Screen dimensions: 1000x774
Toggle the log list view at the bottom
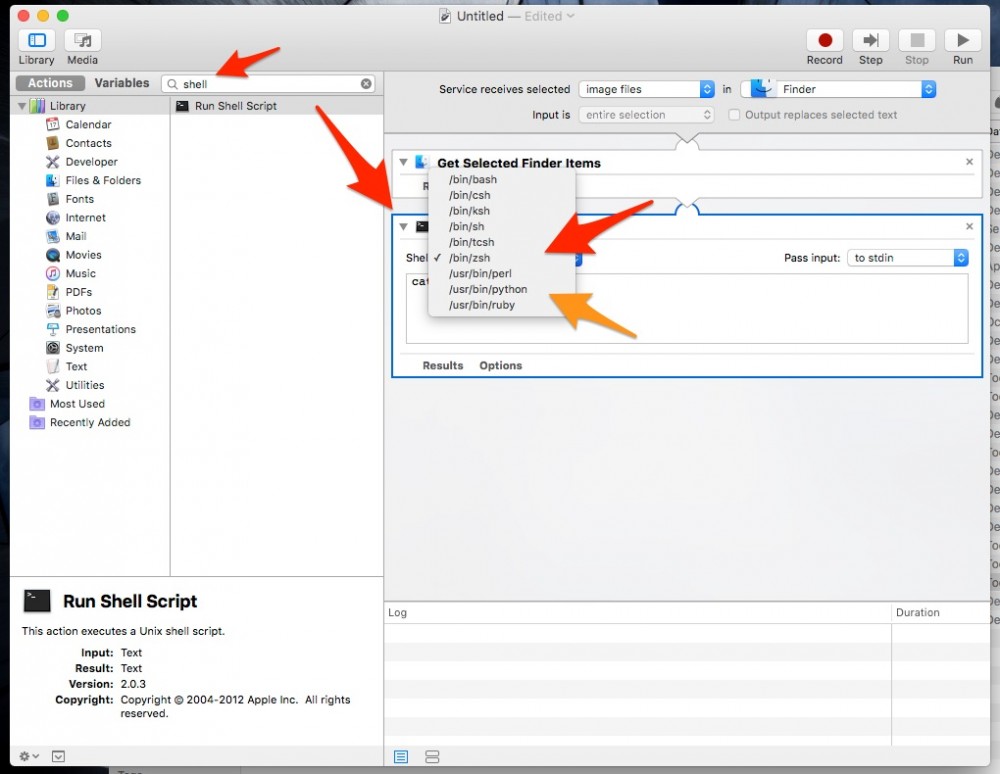tap(400, 757)
